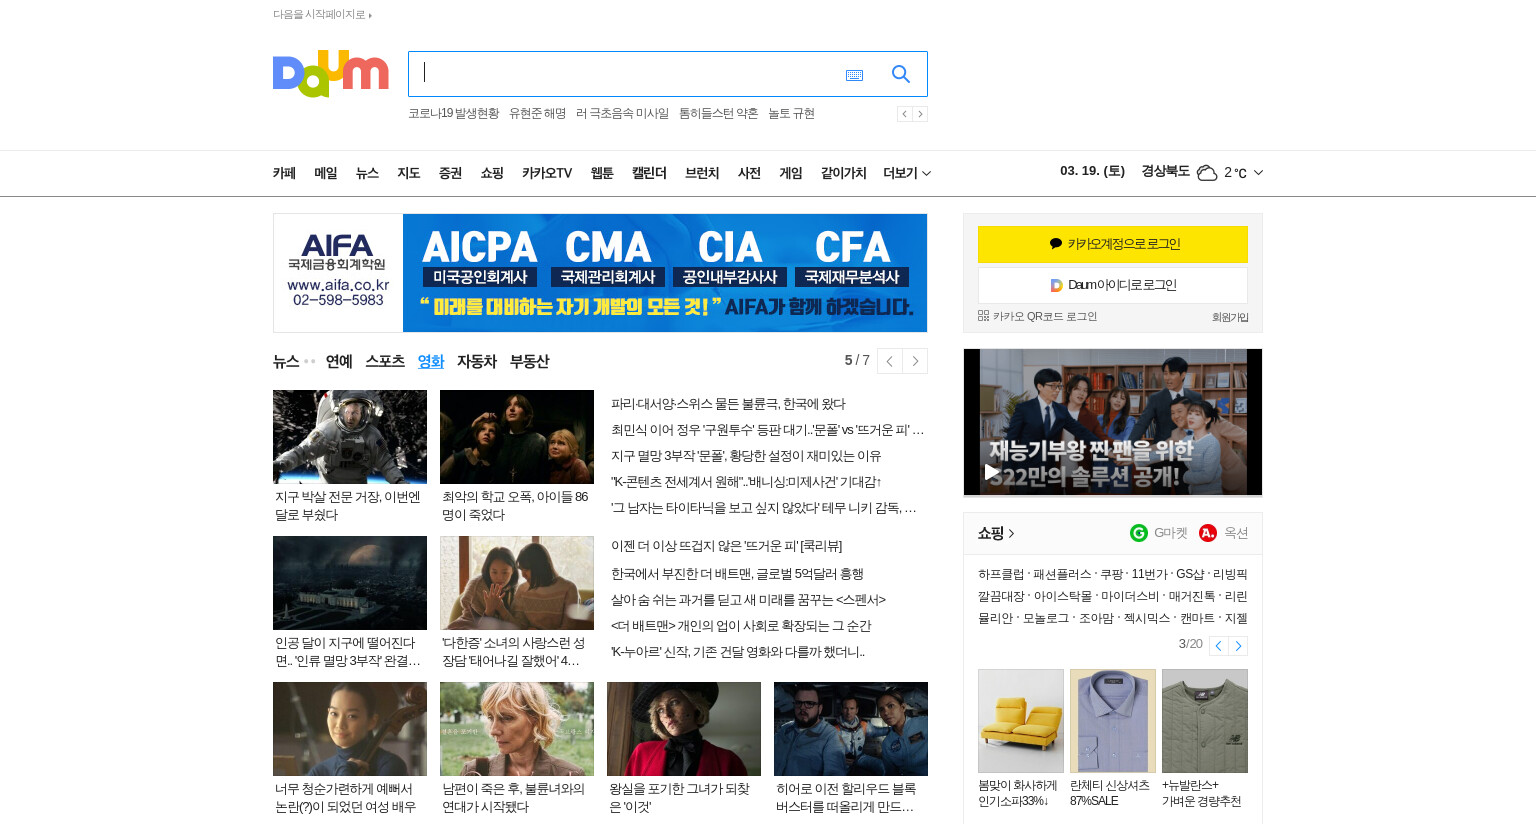Go to previous news page arrow
The image size is (1536, 824).
tap(889, 361)
